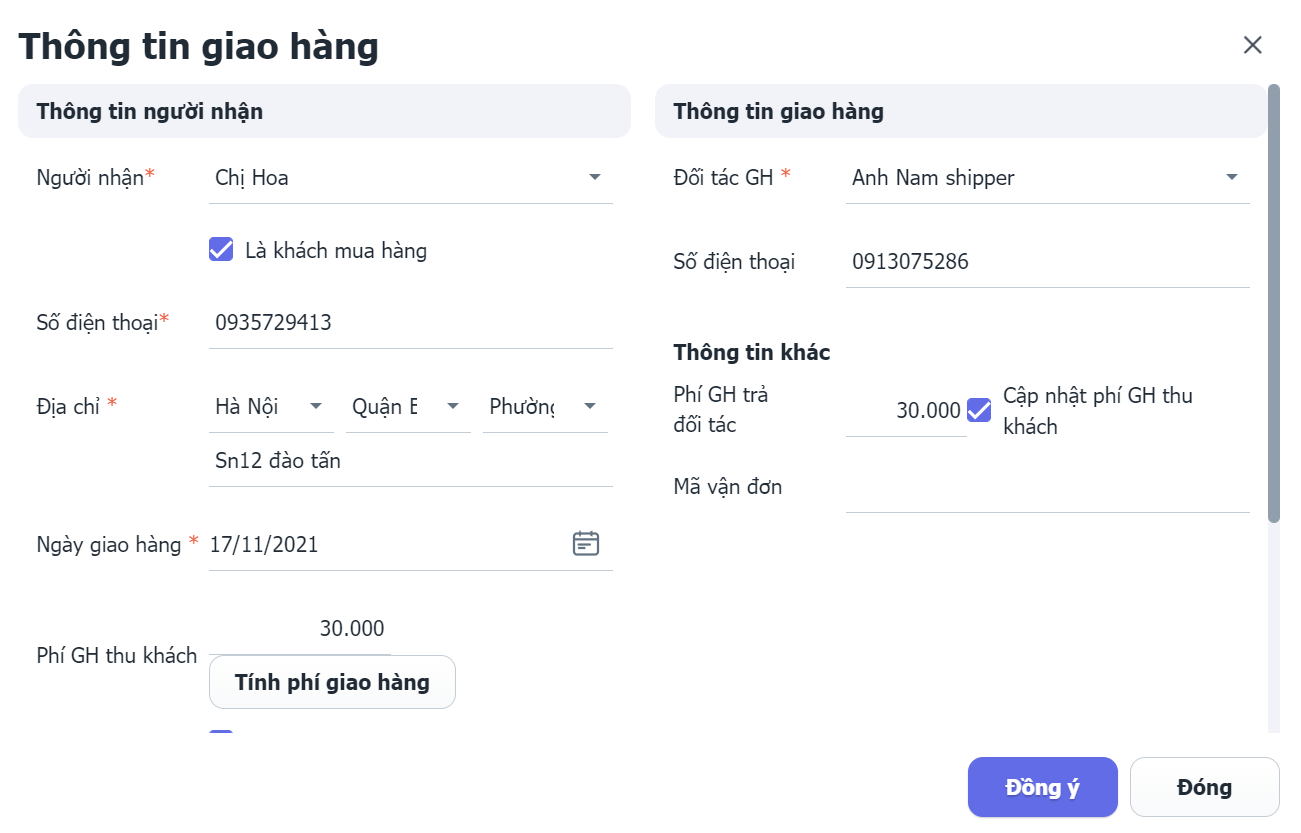Toggle Cập nhật phí GH thu khách checkbox

point(979,410)
